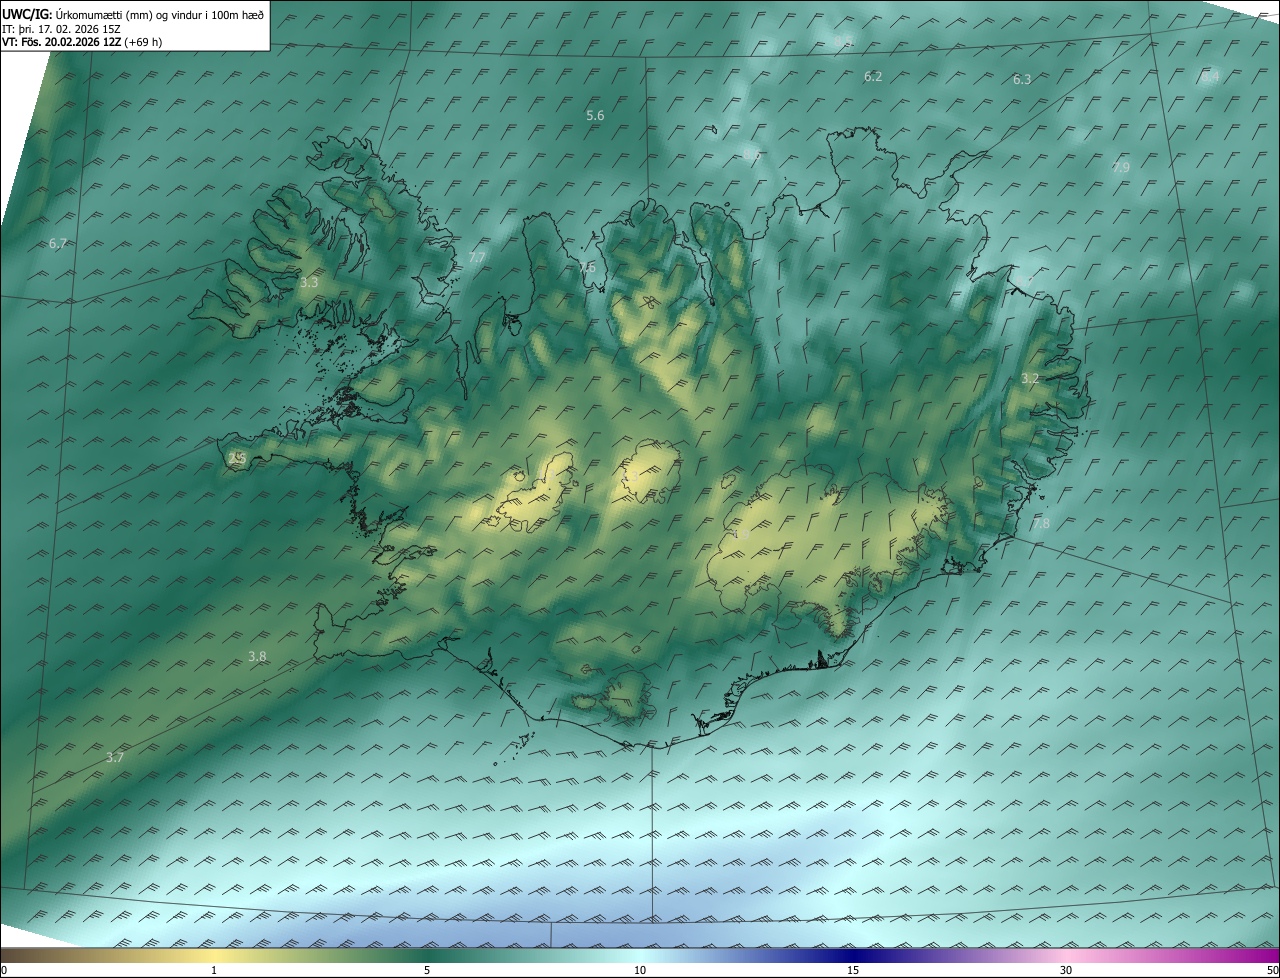Click the 6.7 value label on the map
The width and height of the screenshot is (1280, 978).
(58, 244)
